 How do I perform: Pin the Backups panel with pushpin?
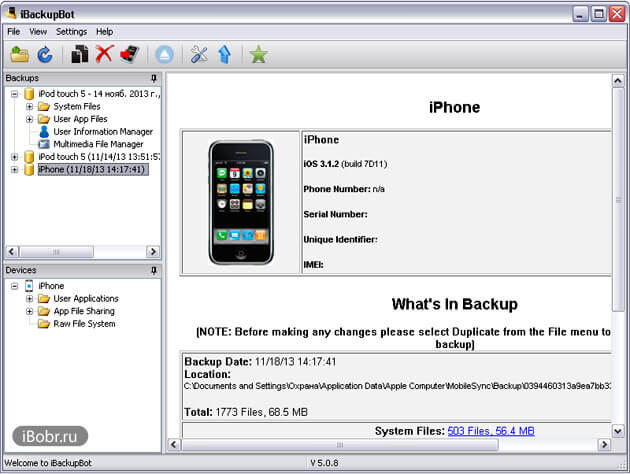(153, 78)
